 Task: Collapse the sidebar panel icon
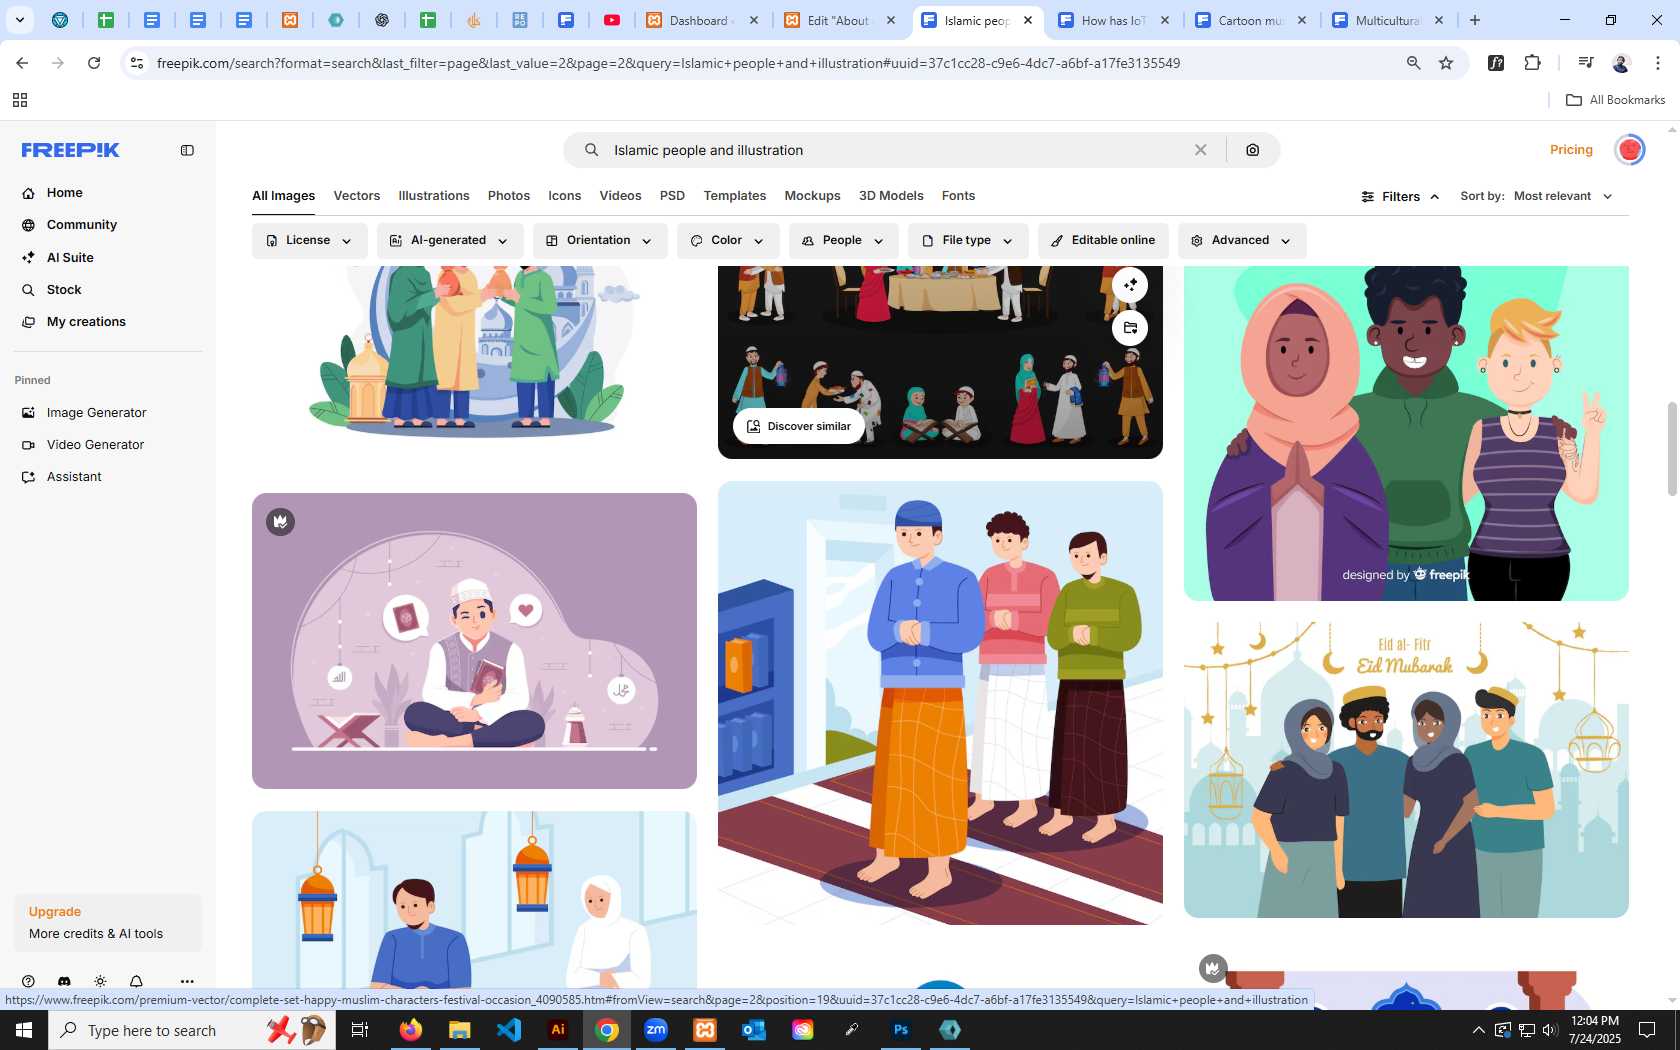coord(187,150)
